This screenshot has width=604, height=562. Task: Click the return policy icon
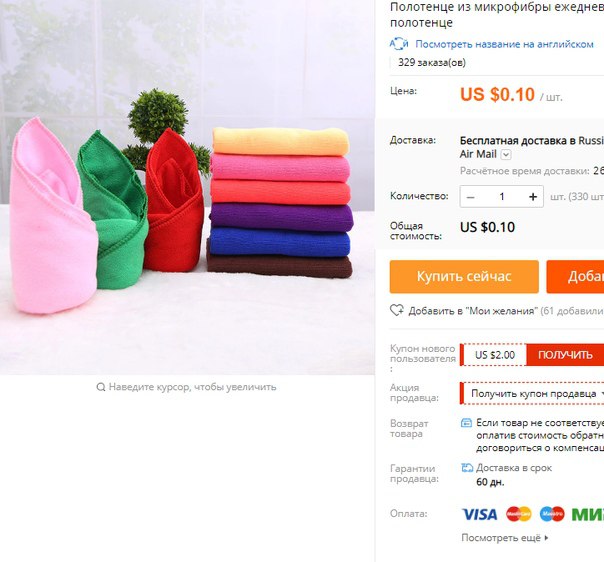pos(466,423)
